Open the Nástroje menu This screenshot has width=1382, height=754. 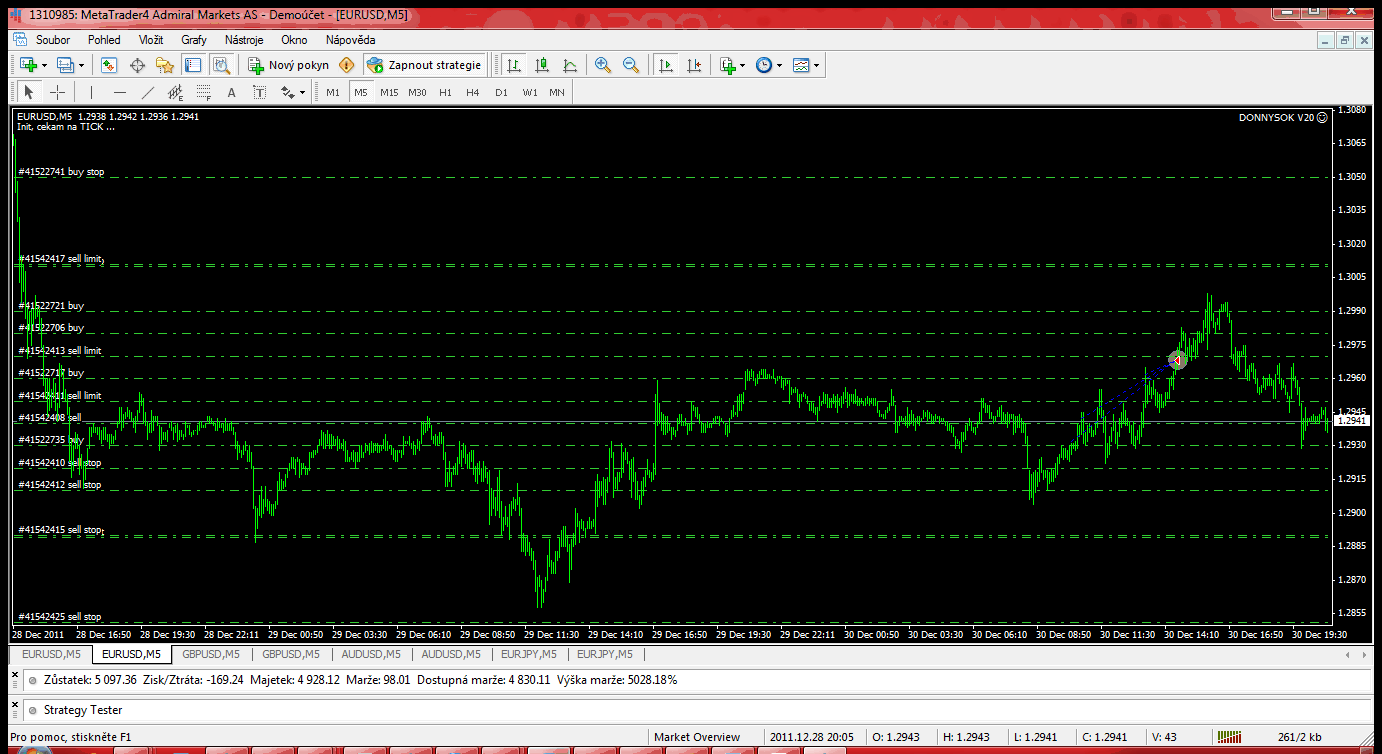tap(244, 40)
